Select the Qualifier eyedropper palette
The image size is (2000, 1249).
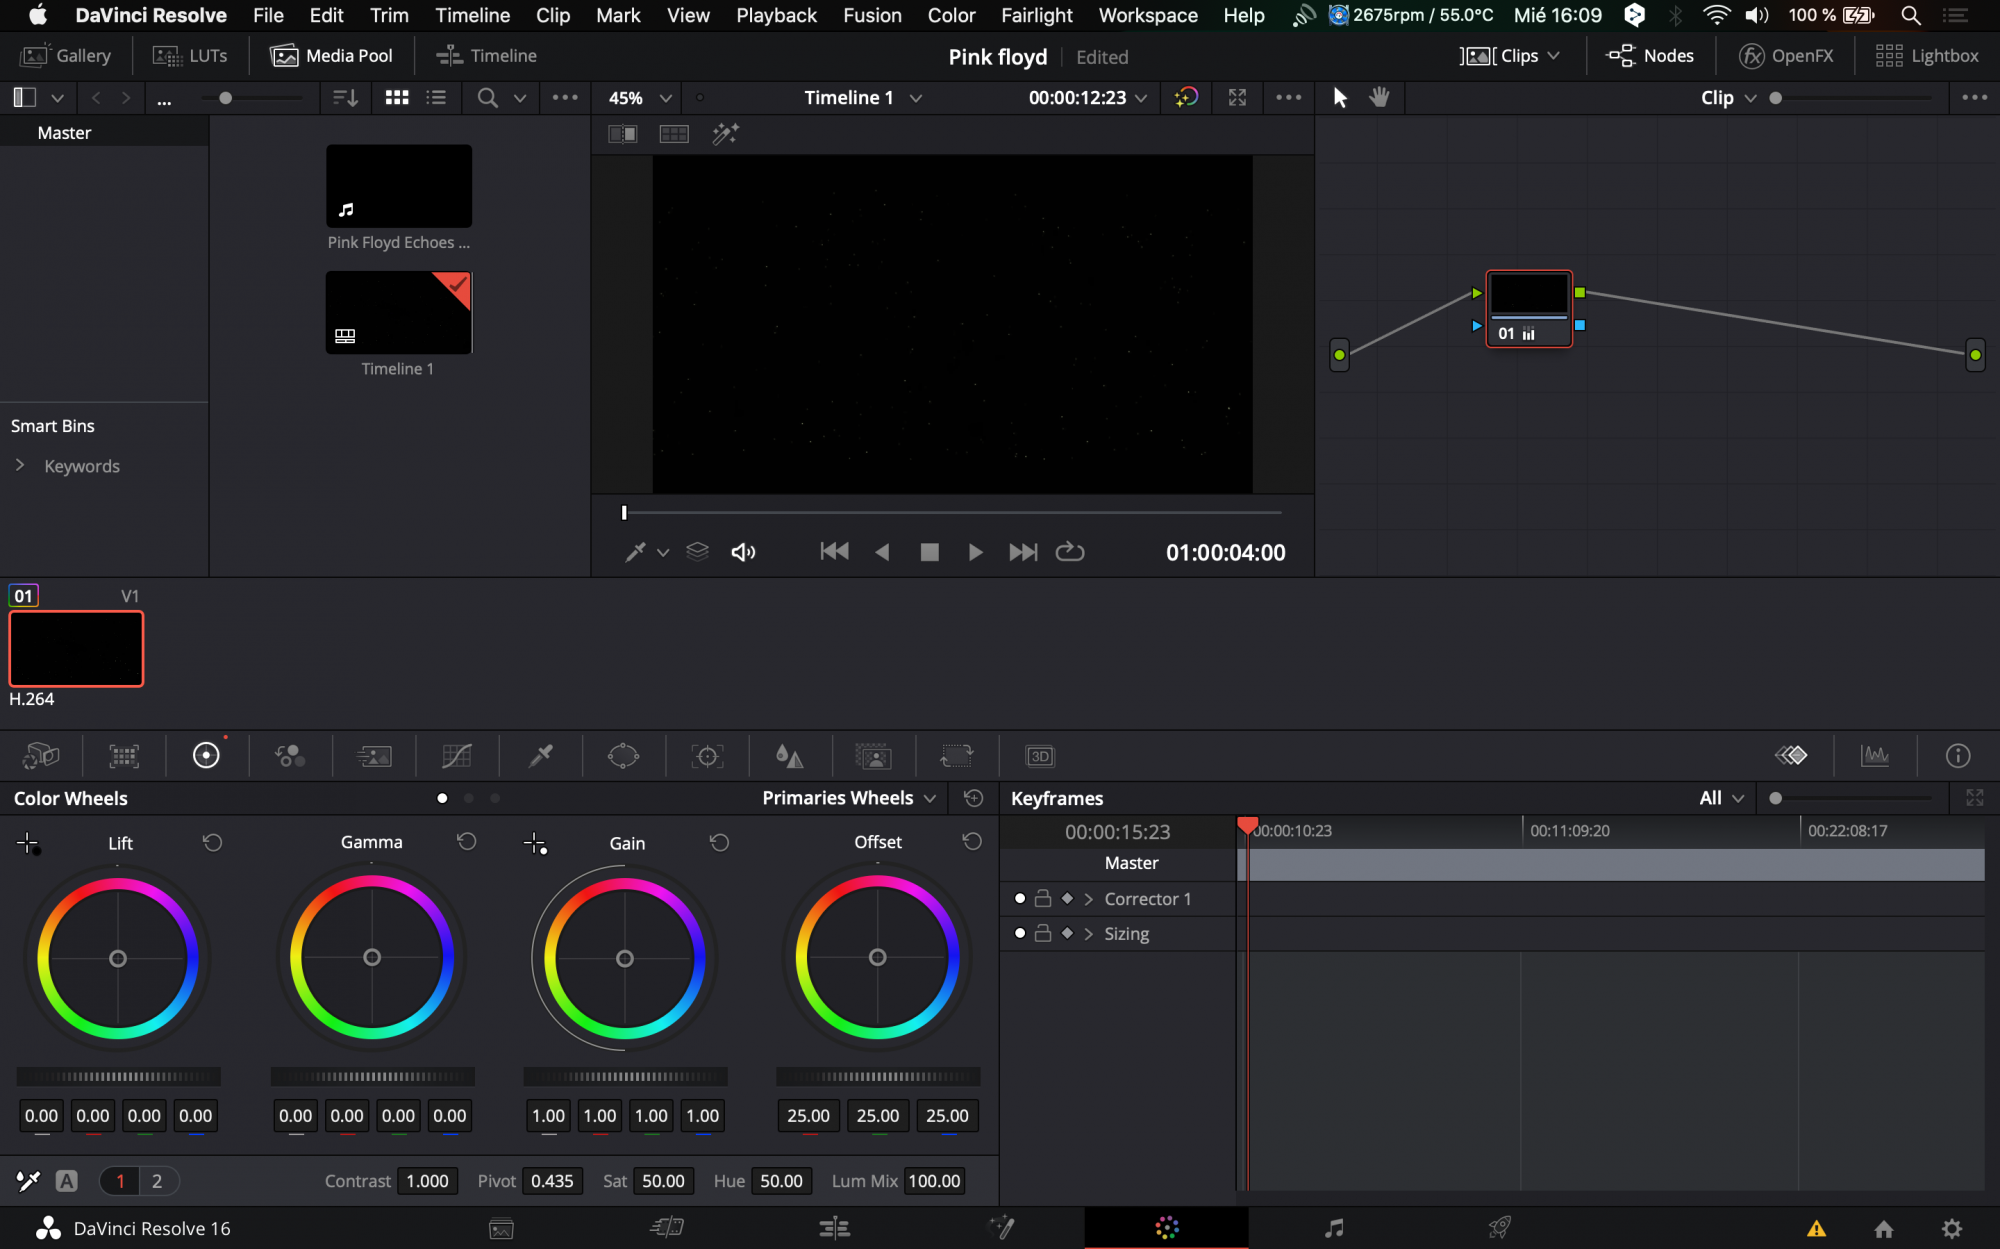point(540,756)
